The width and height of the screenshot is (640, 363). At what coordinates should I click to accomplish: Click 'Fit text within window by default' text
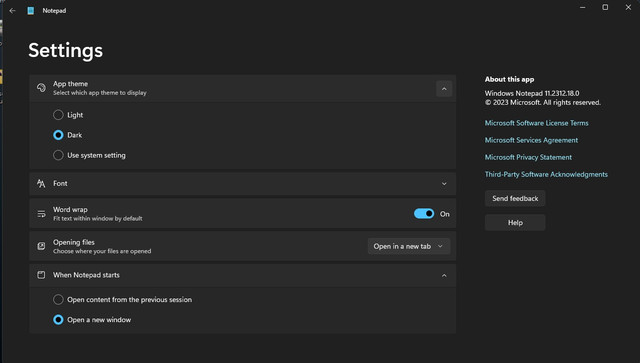click(x=98, y=218)
